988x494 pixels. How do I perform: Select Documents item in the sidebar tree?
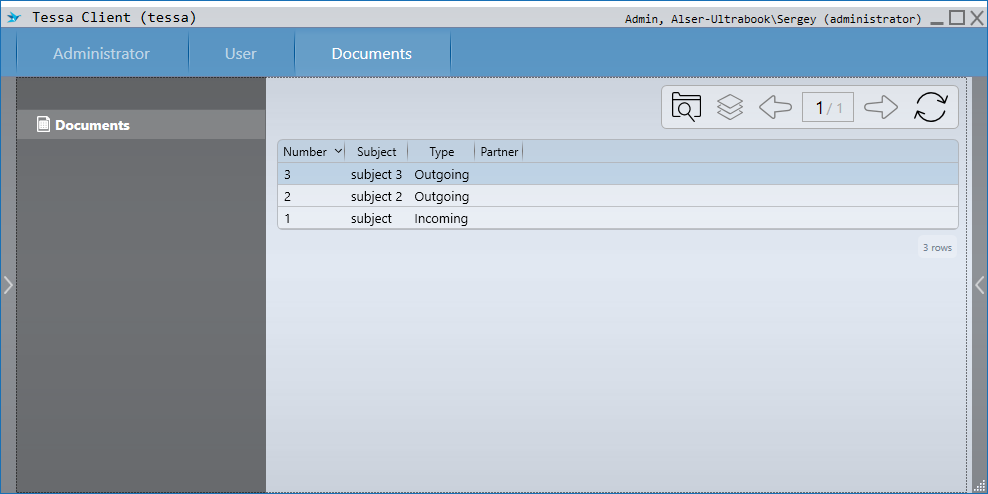click(x=92, y=125)
